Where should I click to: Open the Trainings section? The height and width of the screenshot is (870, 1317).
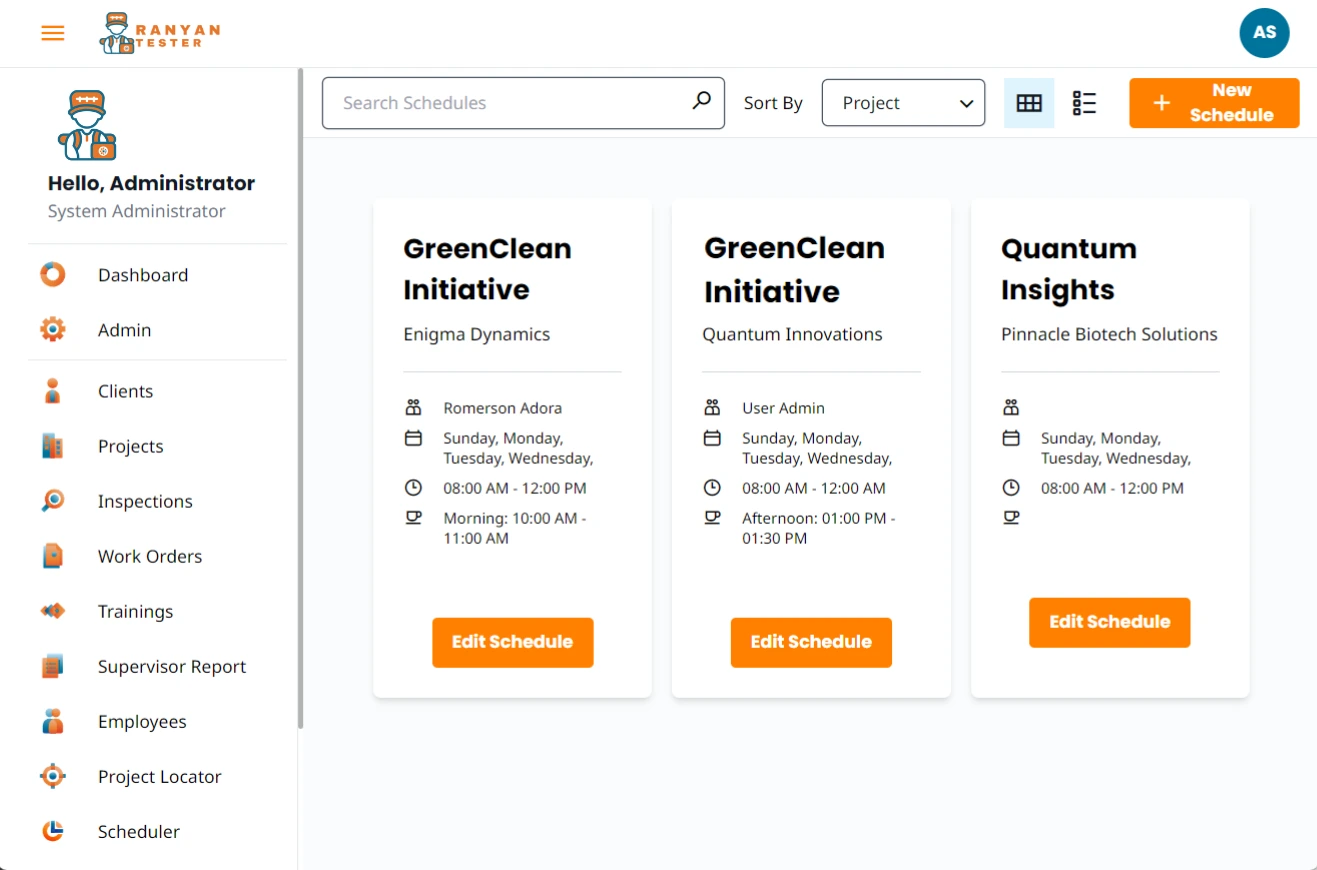click(135, 611)
